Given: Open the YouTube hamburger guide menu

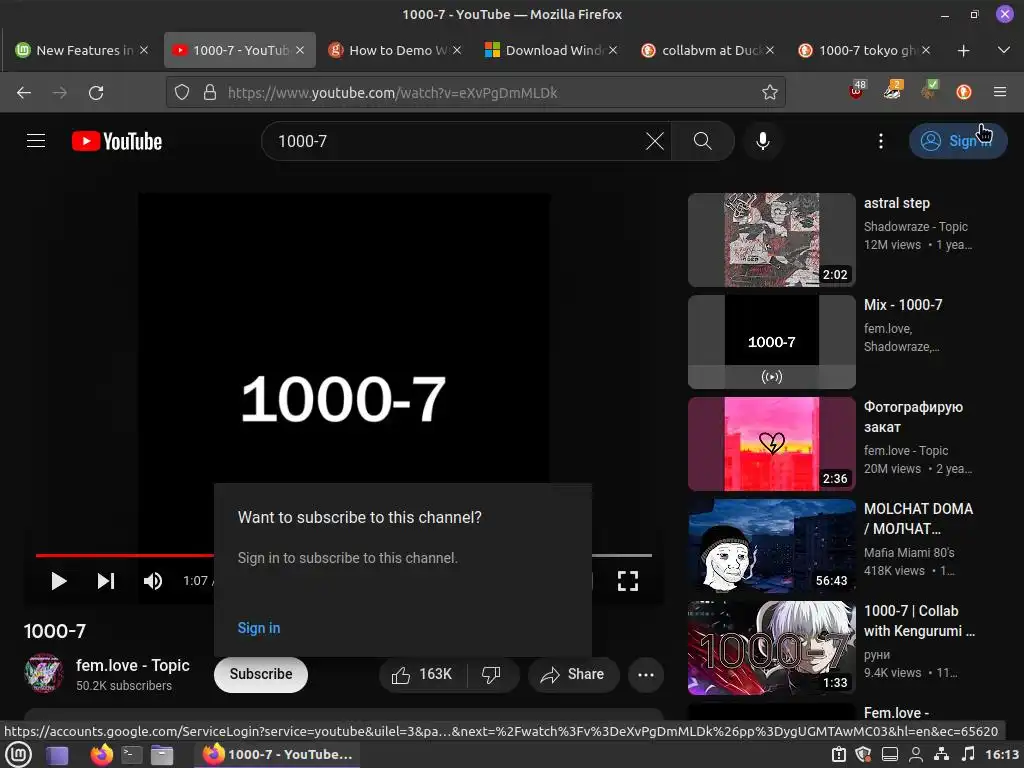Looking at the screenshot, I should pos(36,141).
